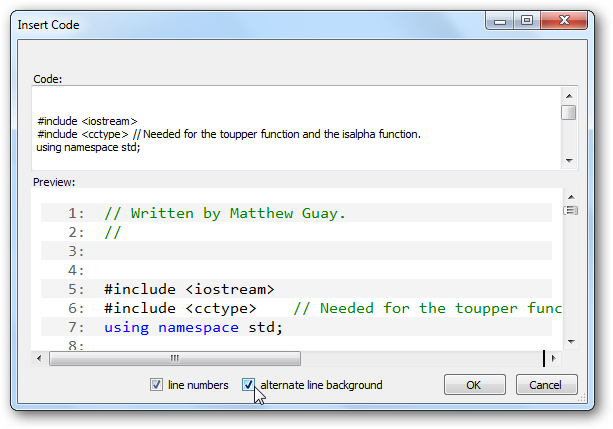Screen dimensions: 613x429
Task: Dismiss the dialog with Cancel
Action: point(546,385)
